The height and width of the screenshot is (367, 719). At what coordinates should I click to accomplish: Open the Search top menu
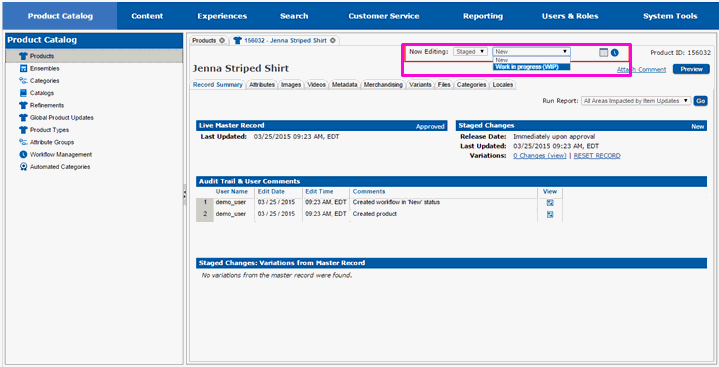[294, 16]
